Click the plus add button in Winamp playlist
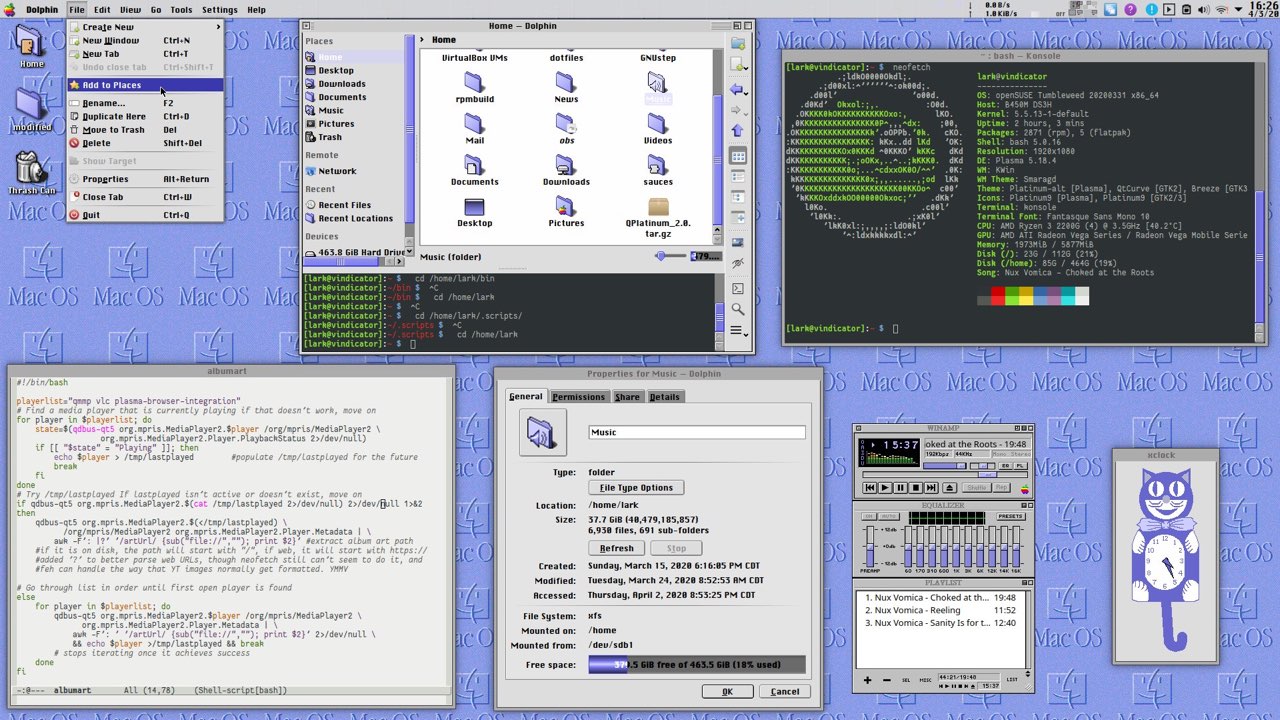Screen dimensions: 1280x720 (867, 680)
